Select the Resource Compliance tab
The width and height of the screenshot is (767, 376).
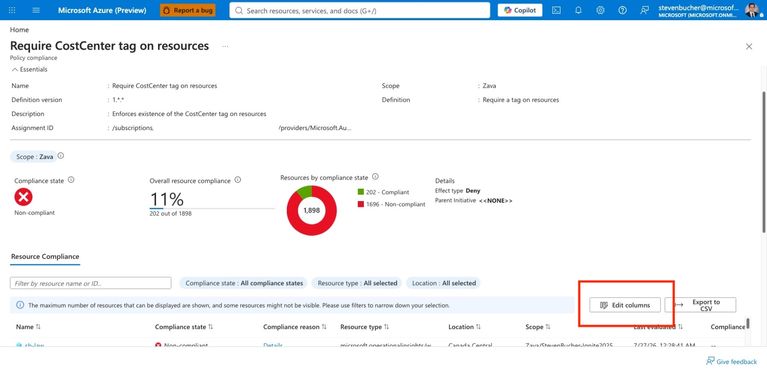click(45, 257)
